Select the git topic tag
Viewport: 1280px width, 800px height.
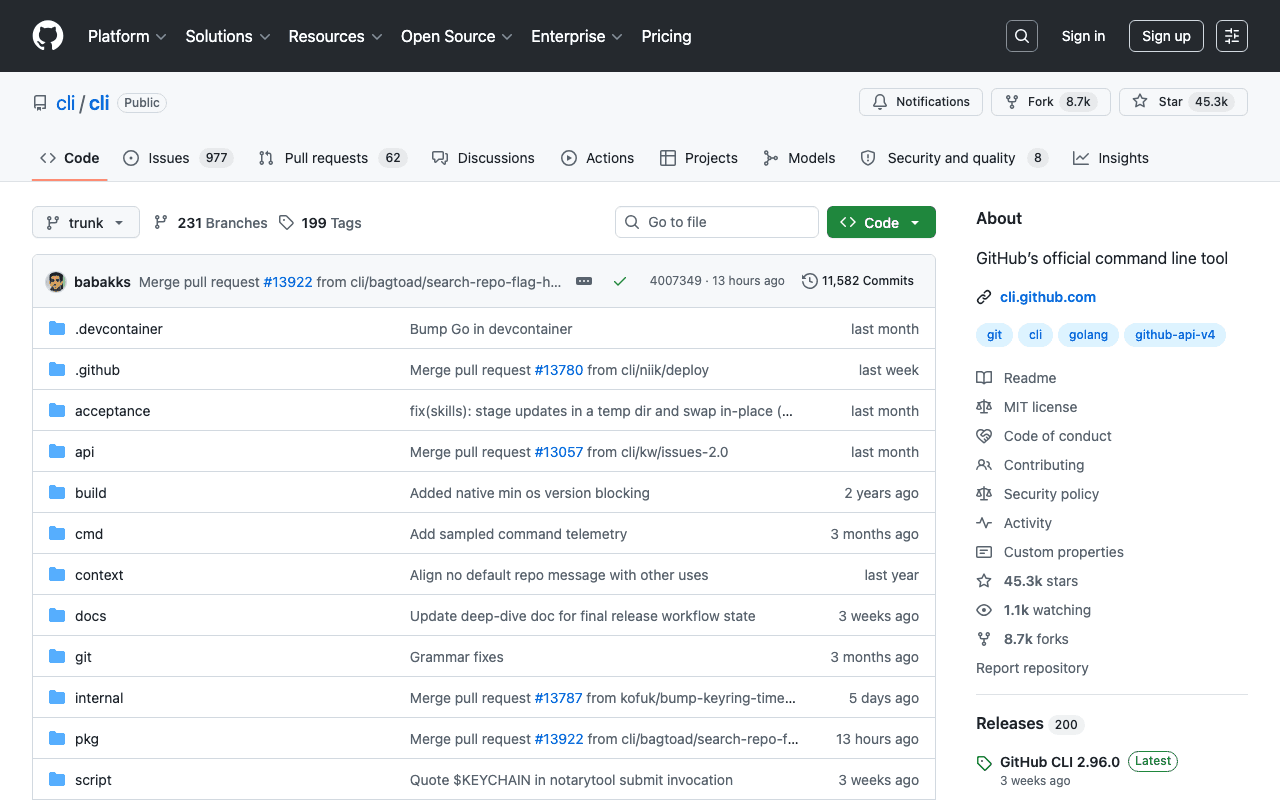[x=994, y=335]
